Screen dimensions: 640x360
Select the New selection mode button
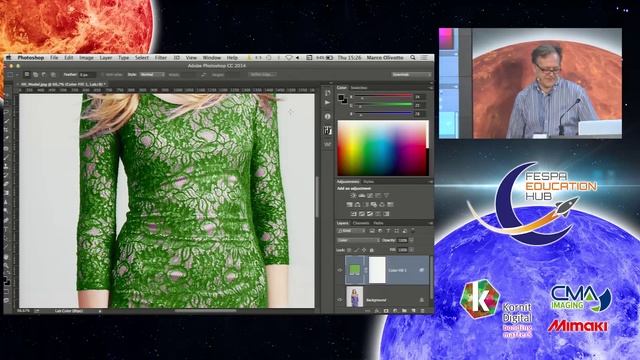coord(27,75)
